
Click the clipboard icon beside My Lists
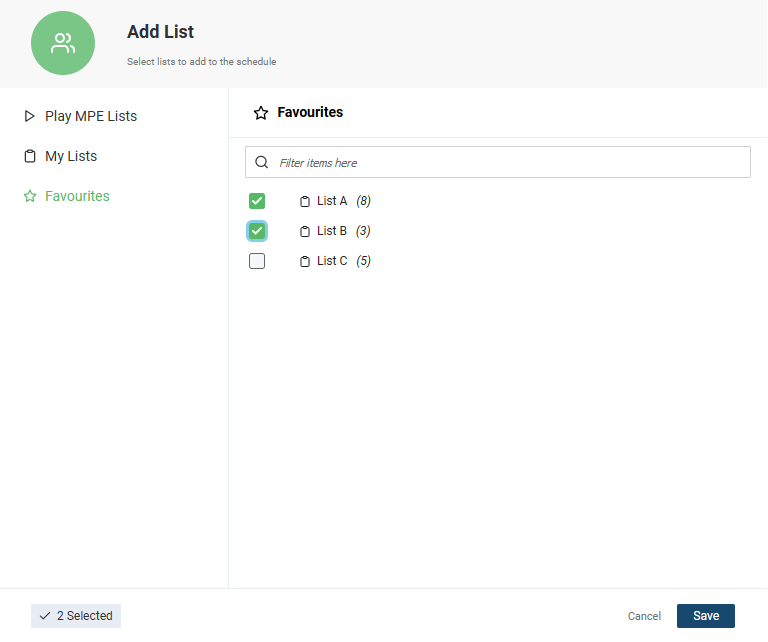coord(30,156)
